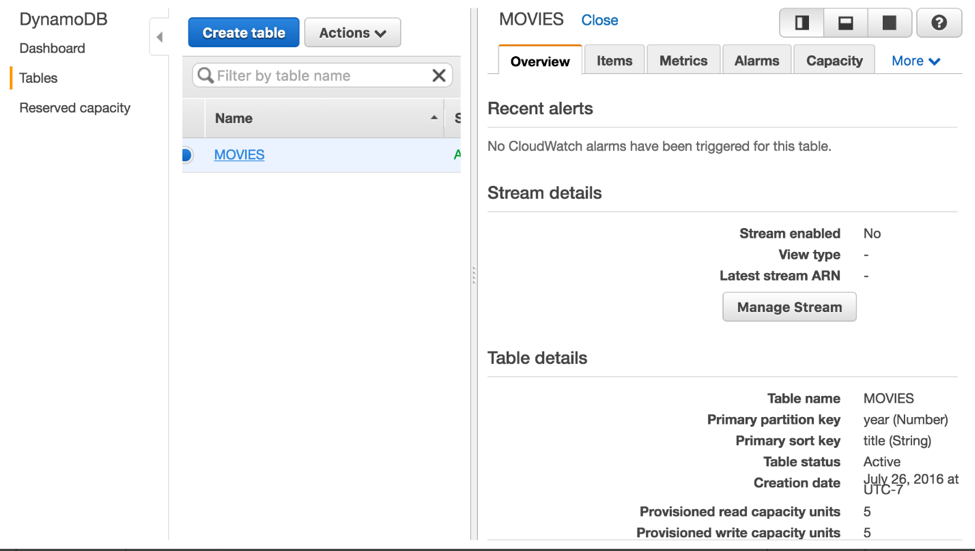Click the 'Recent alerts' section heading
The height and width of the screenshot is (551, 975).
point(540,108)
